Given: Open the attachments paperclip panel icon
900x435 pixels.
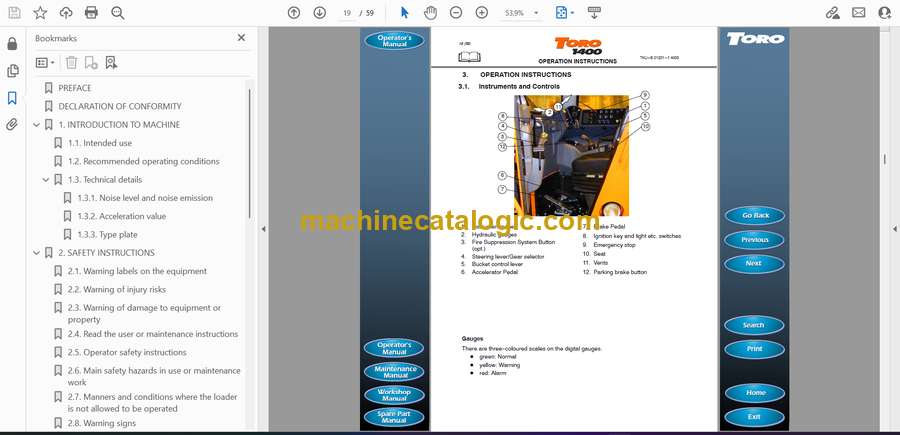Looking at the screenshot, I should (x=12, y=125).
